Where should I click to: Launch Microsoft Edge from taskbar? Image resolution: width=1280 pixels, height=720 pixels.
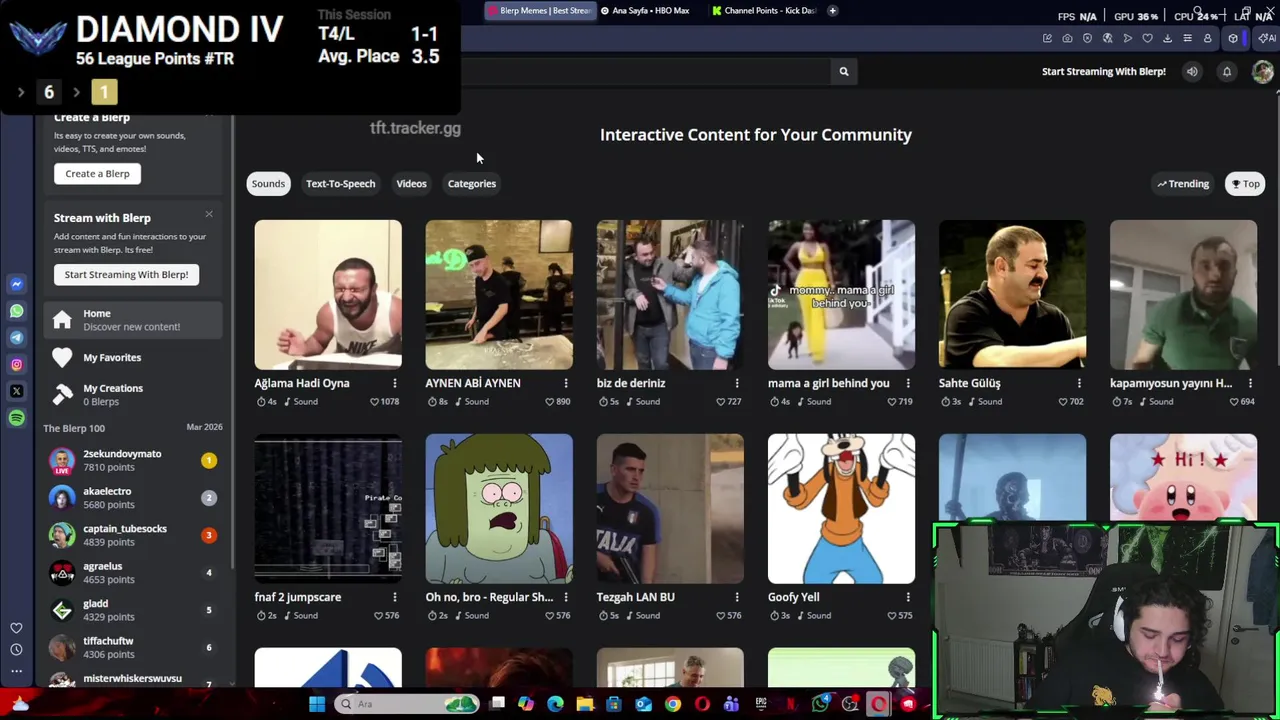pyautogui.click(x=555, y=704)
